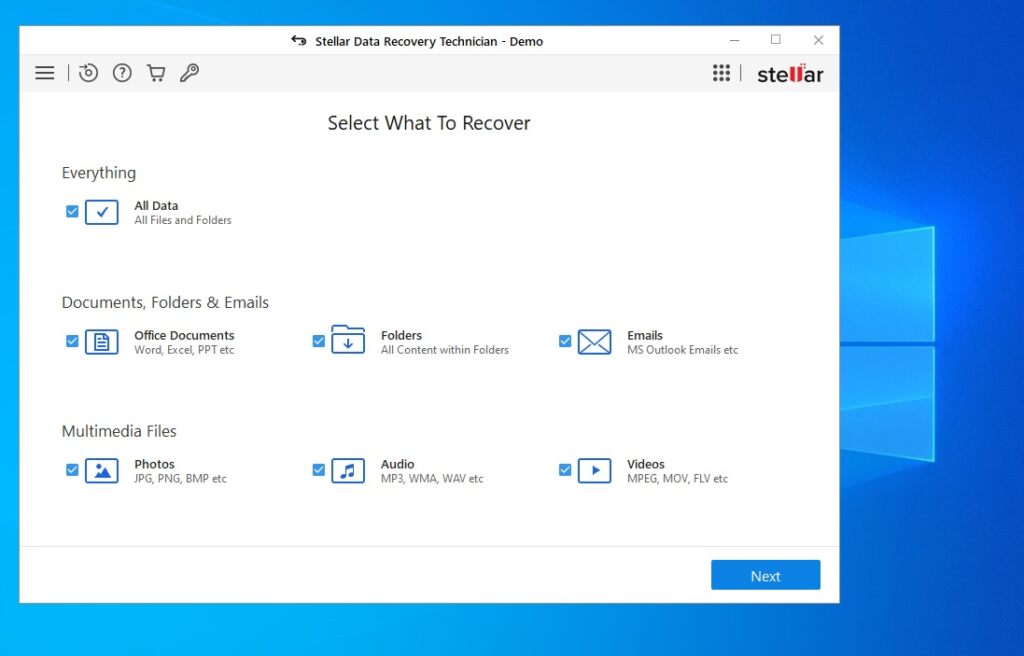
Task: Click "JPG, PNG, BMP etc" description
Action: (x=180, y=478)
